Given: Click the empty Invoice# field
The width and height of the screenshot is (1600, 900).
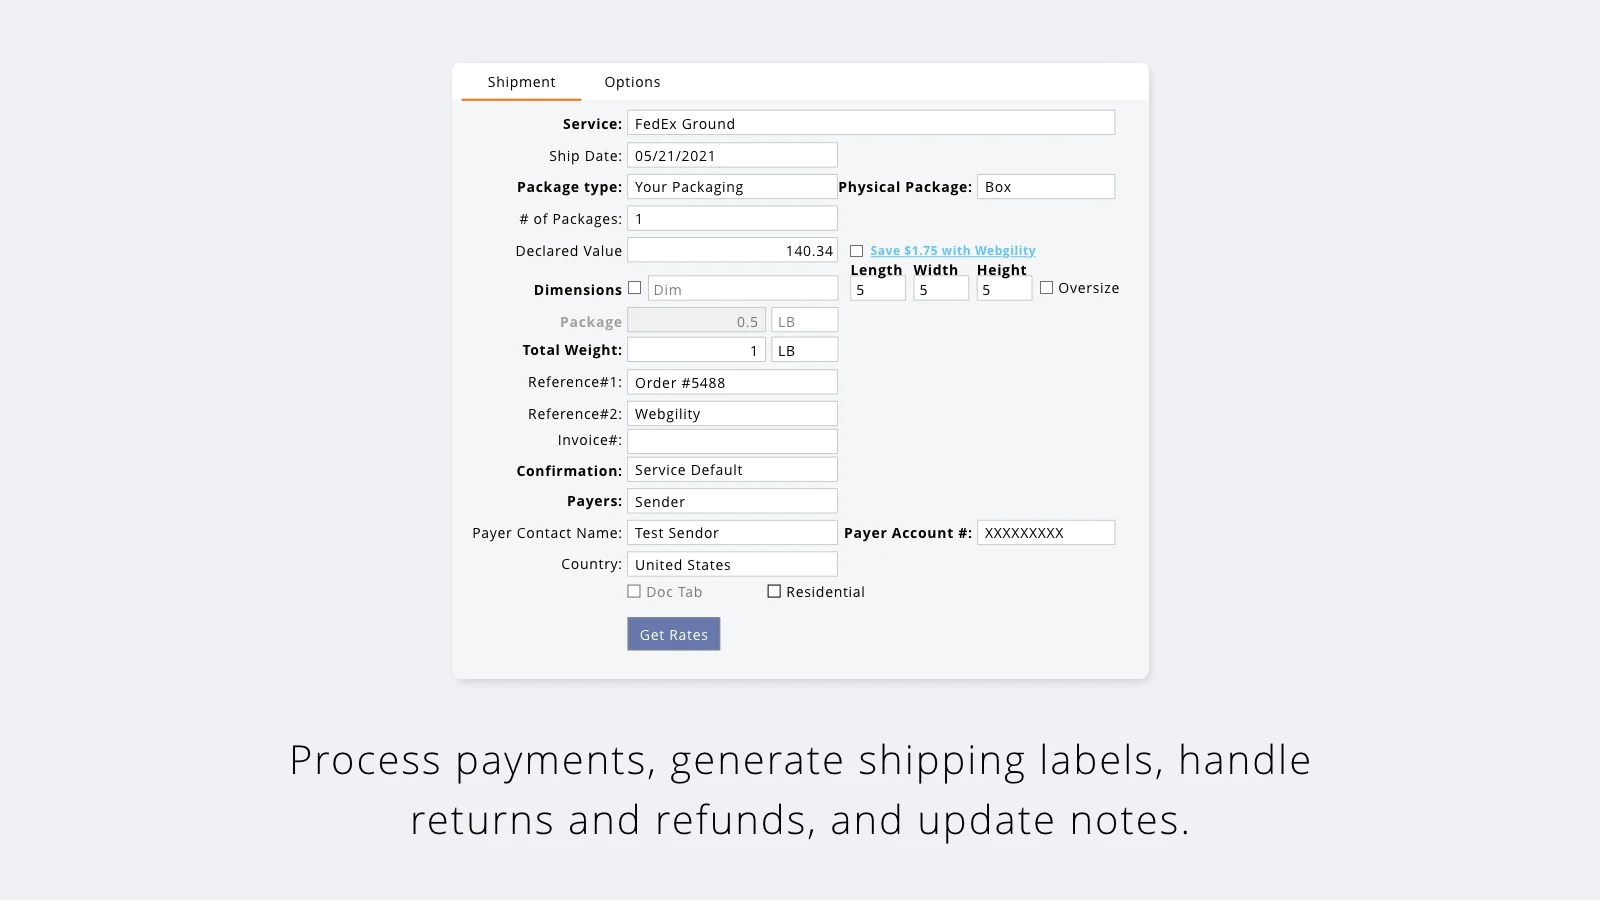Looking at the screenshot, I should (x=732, y=440).
